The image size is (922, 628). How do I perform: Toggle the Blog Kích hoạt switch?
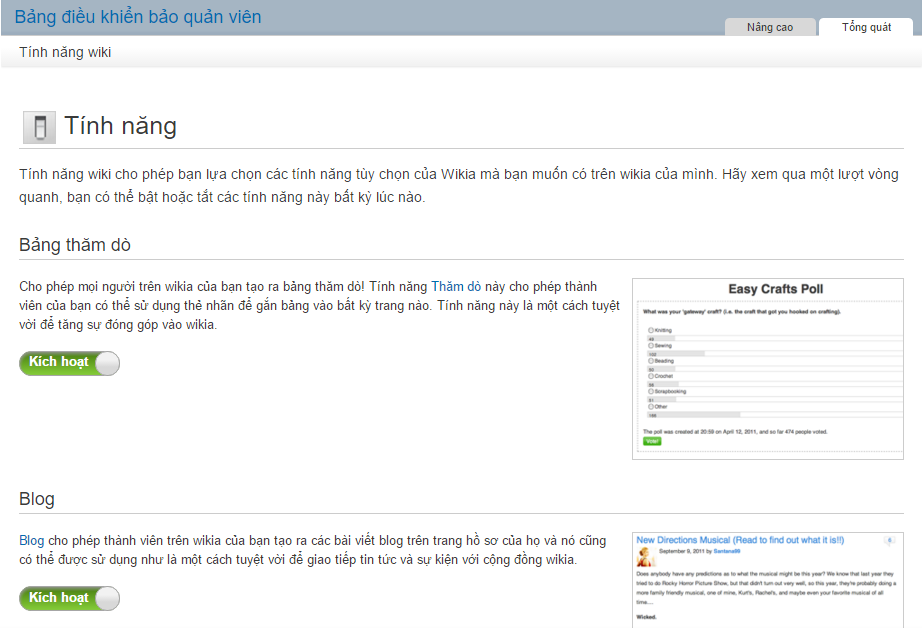(x=69, y=598)
